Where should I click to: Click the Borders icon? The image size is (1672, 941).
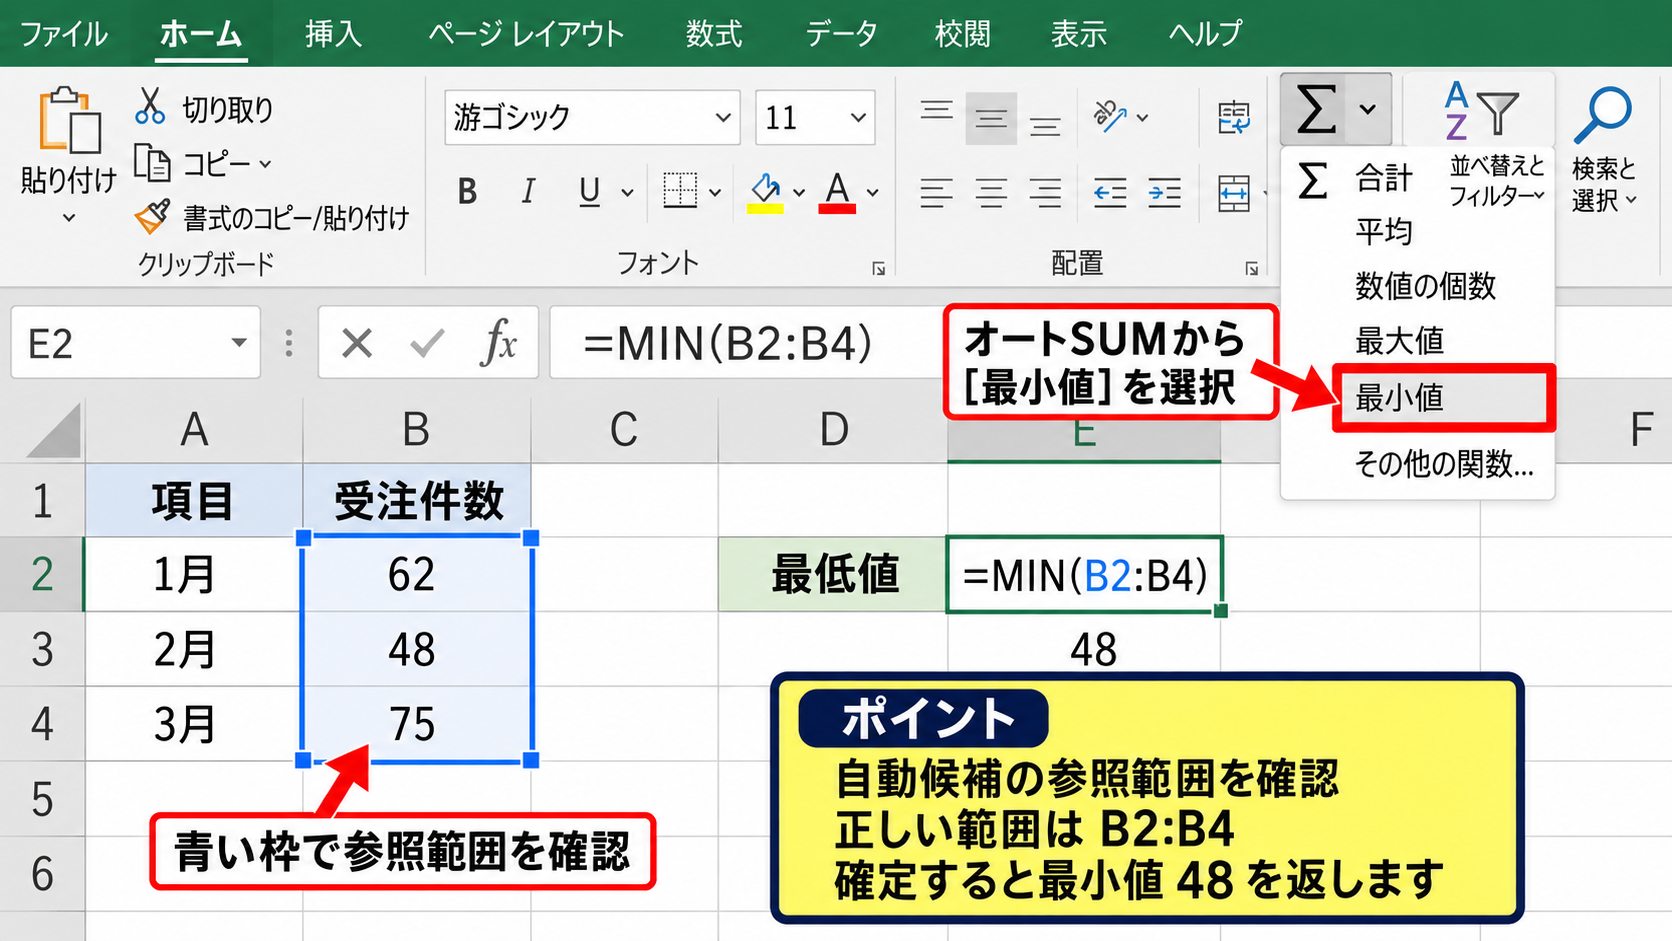[x=680, y=190]
